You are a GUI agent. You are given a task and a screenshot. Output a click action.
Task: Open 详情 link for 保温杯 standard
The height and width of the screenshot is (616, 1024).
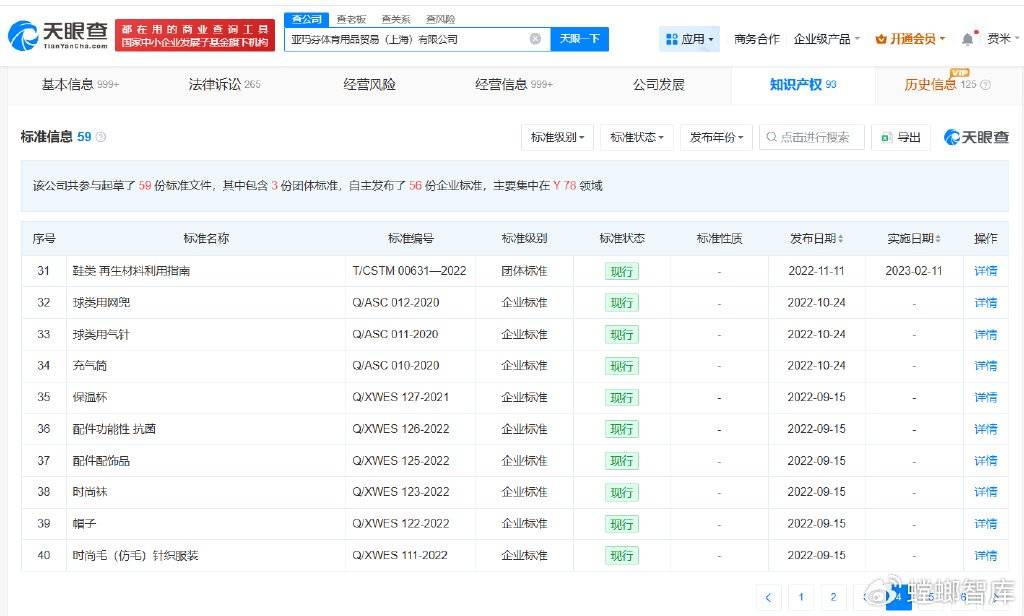985,398
